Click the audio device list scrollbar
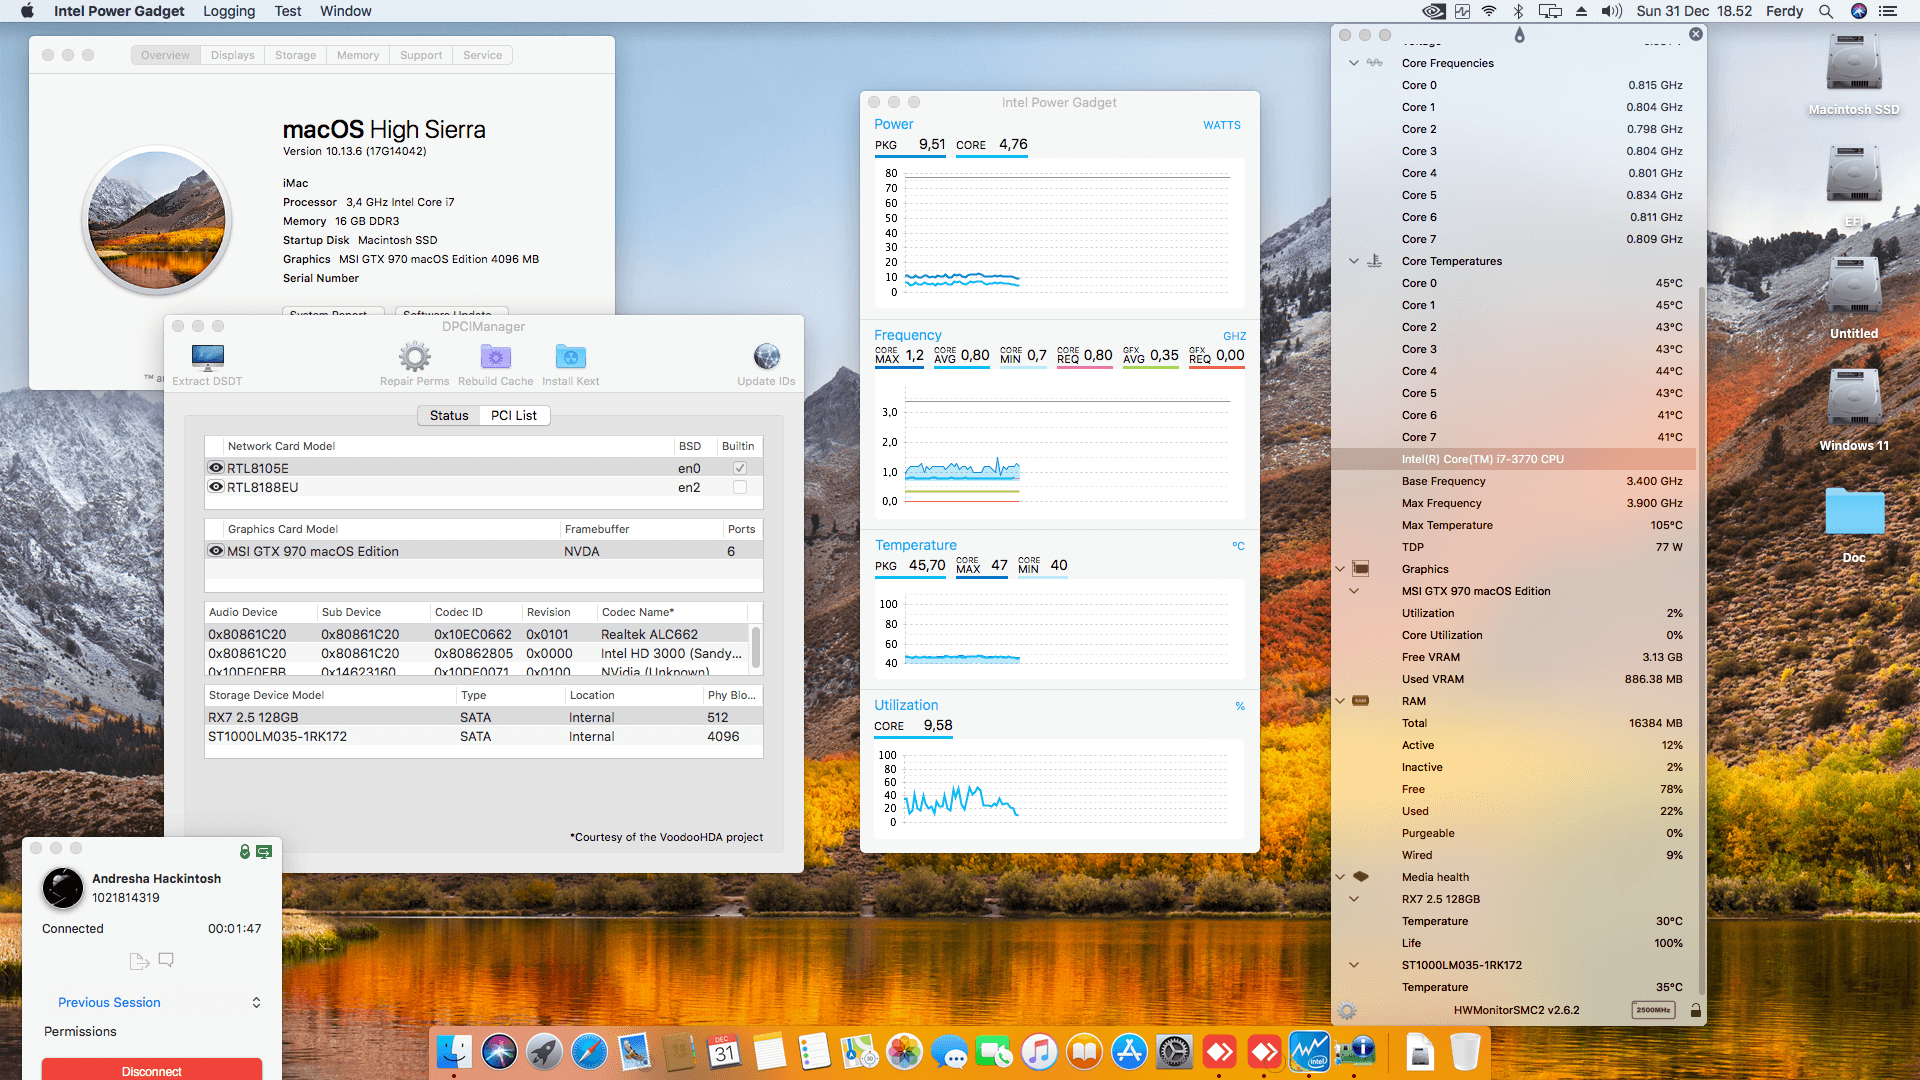Viewport: 1920px width, 1080px height. [756, 647]
